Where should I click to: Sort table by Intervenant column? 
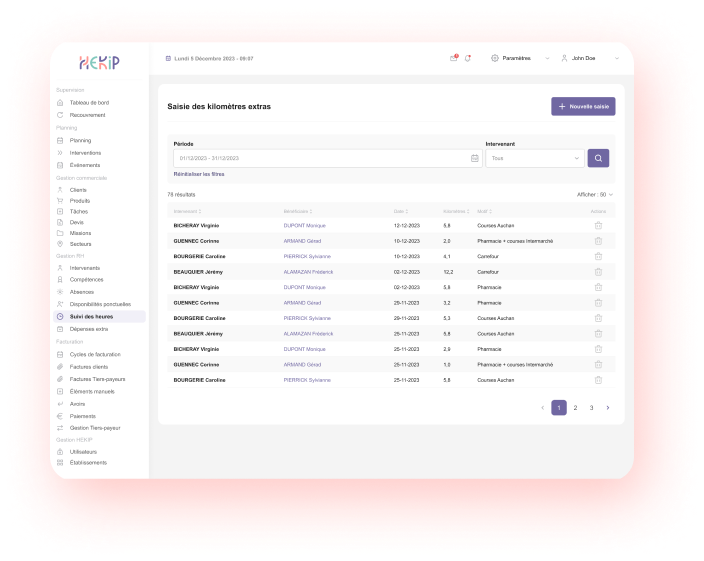(x=187, y=211)
